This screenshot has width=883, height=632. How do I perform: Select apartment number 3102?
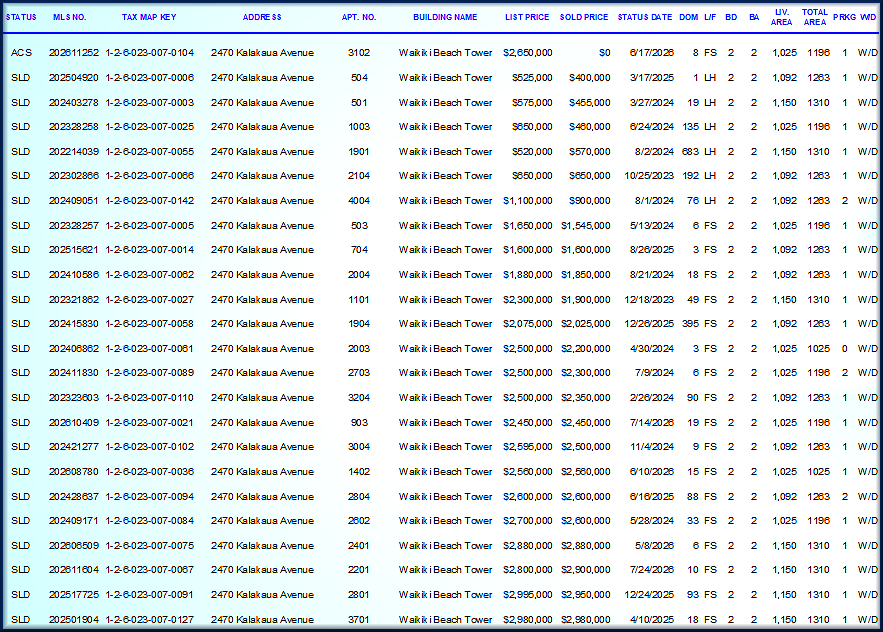point(359,53)
